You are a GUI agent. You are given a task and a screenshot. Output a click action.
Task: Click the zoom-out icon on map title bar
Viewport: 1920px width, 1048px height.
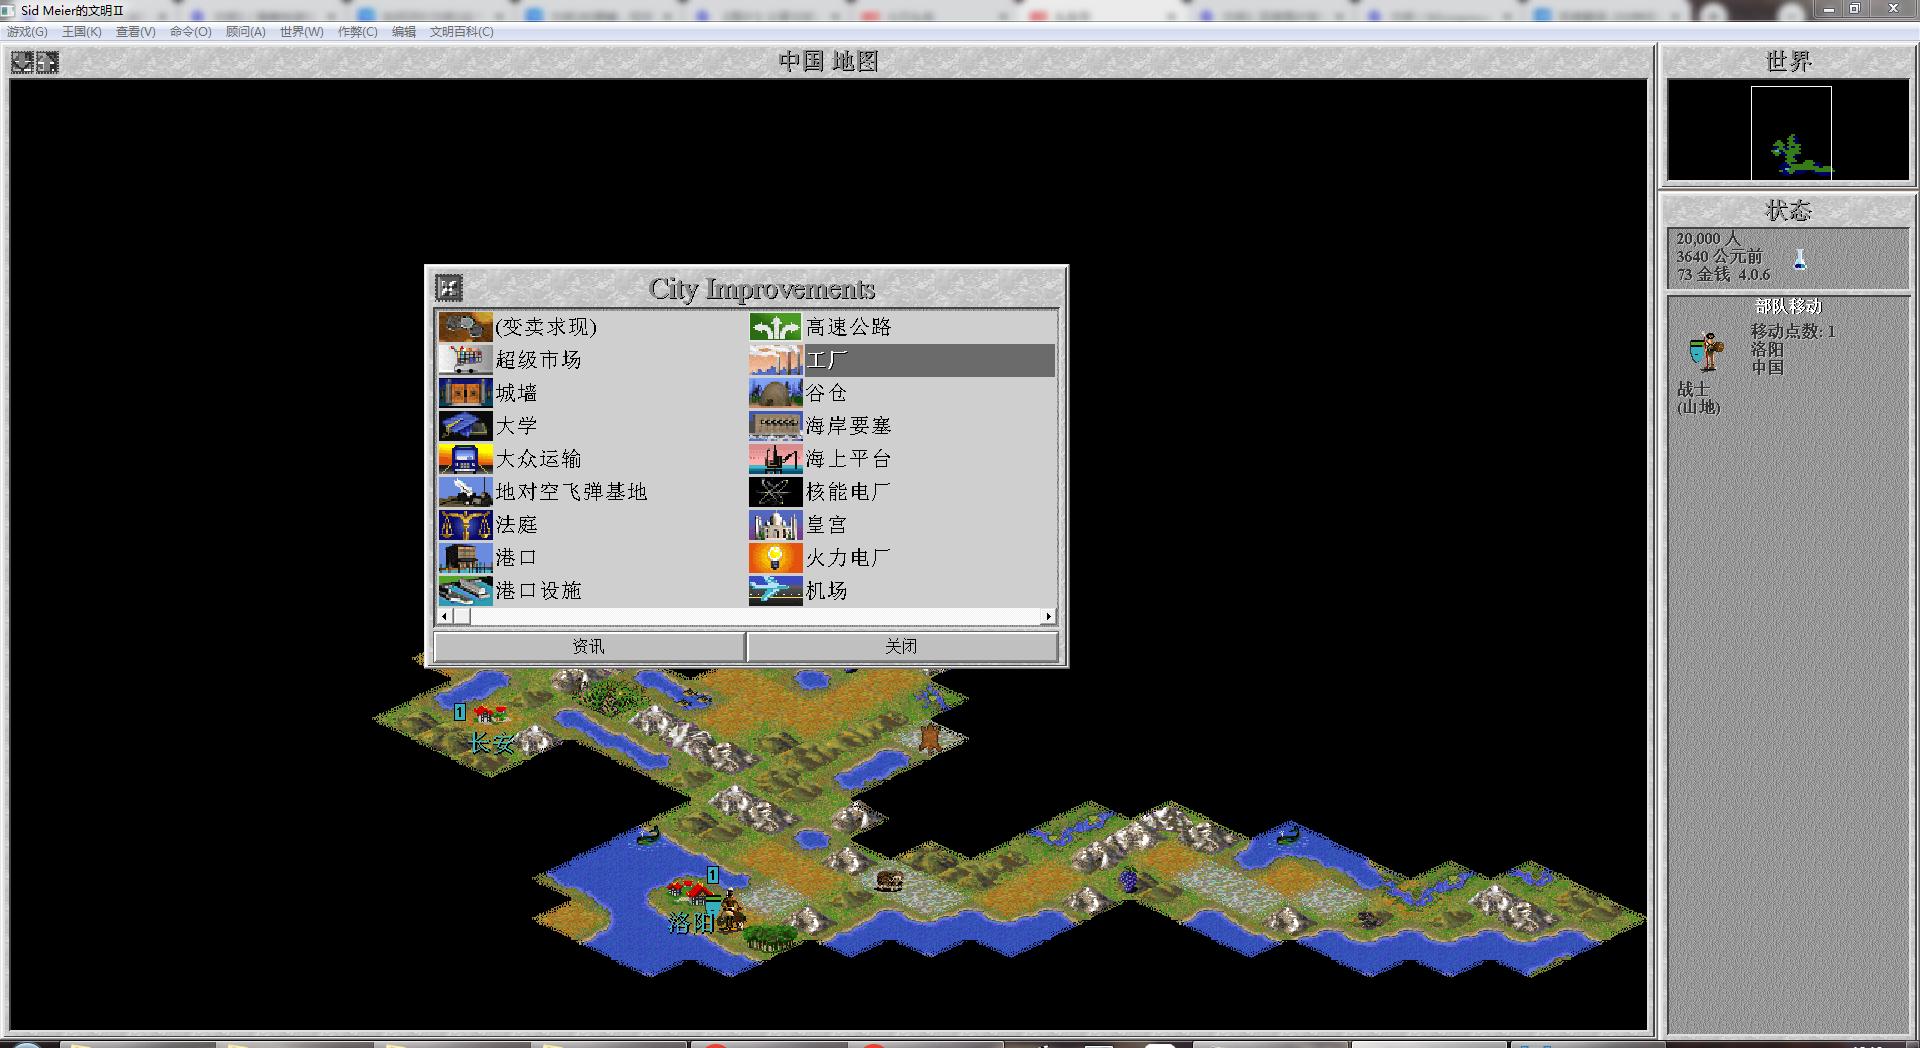tap(22, 62)
